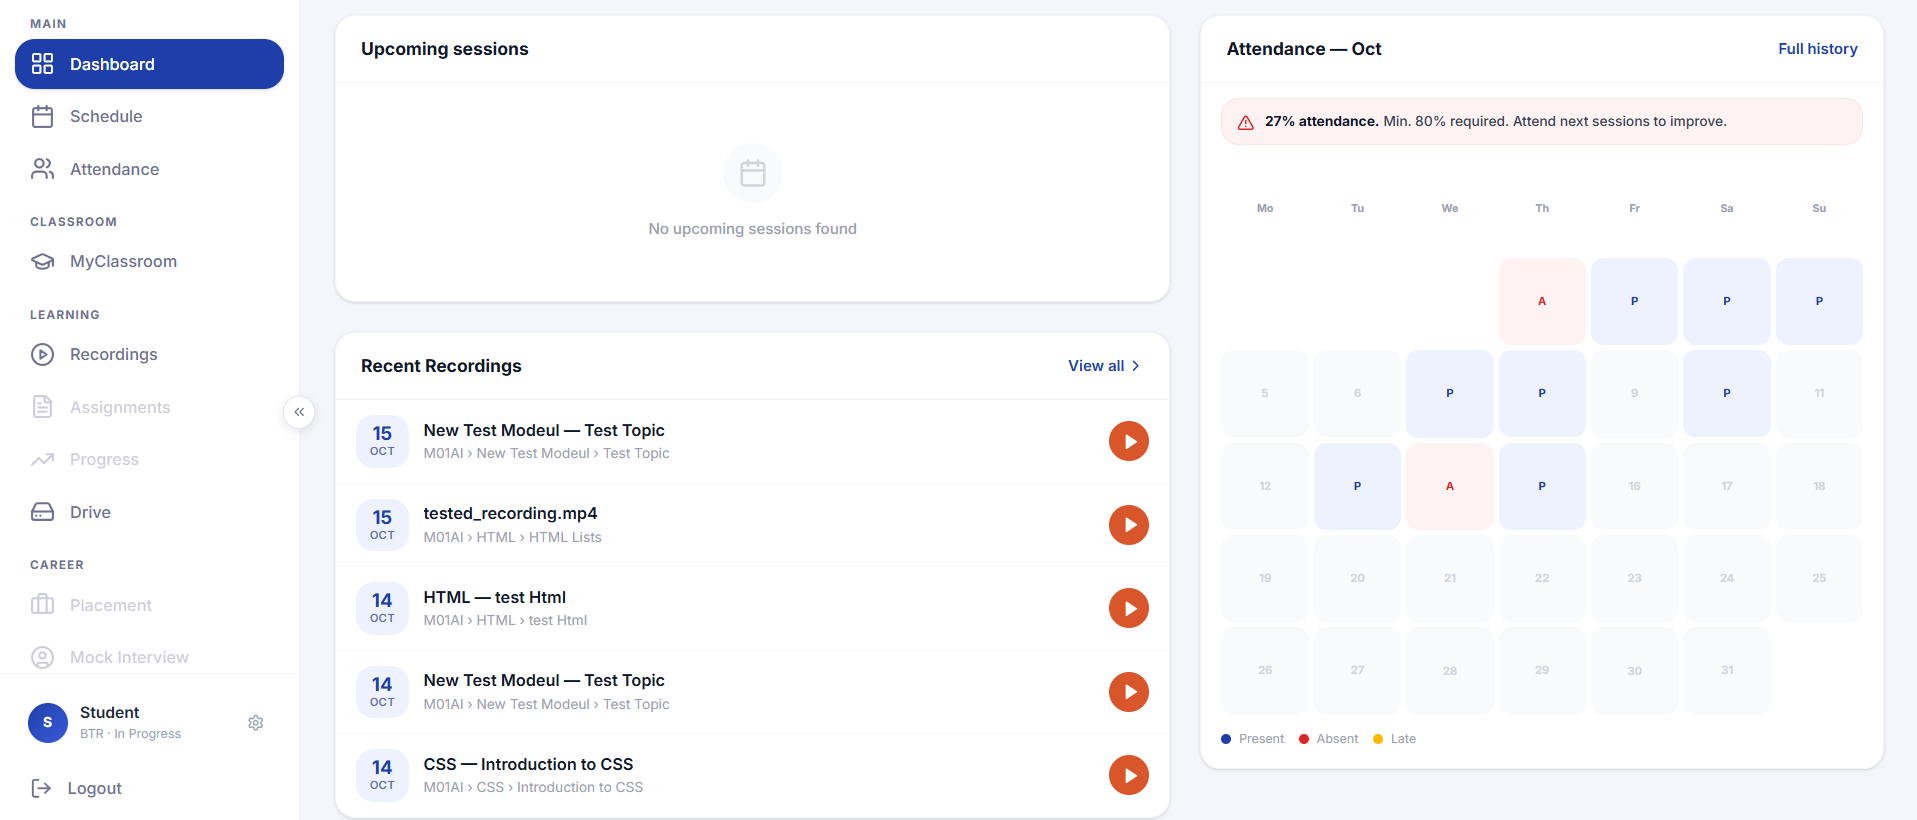Select the third-row Tuesday present cell
The width and height of the screenshot is (1917, 820).
(1357, 486)
